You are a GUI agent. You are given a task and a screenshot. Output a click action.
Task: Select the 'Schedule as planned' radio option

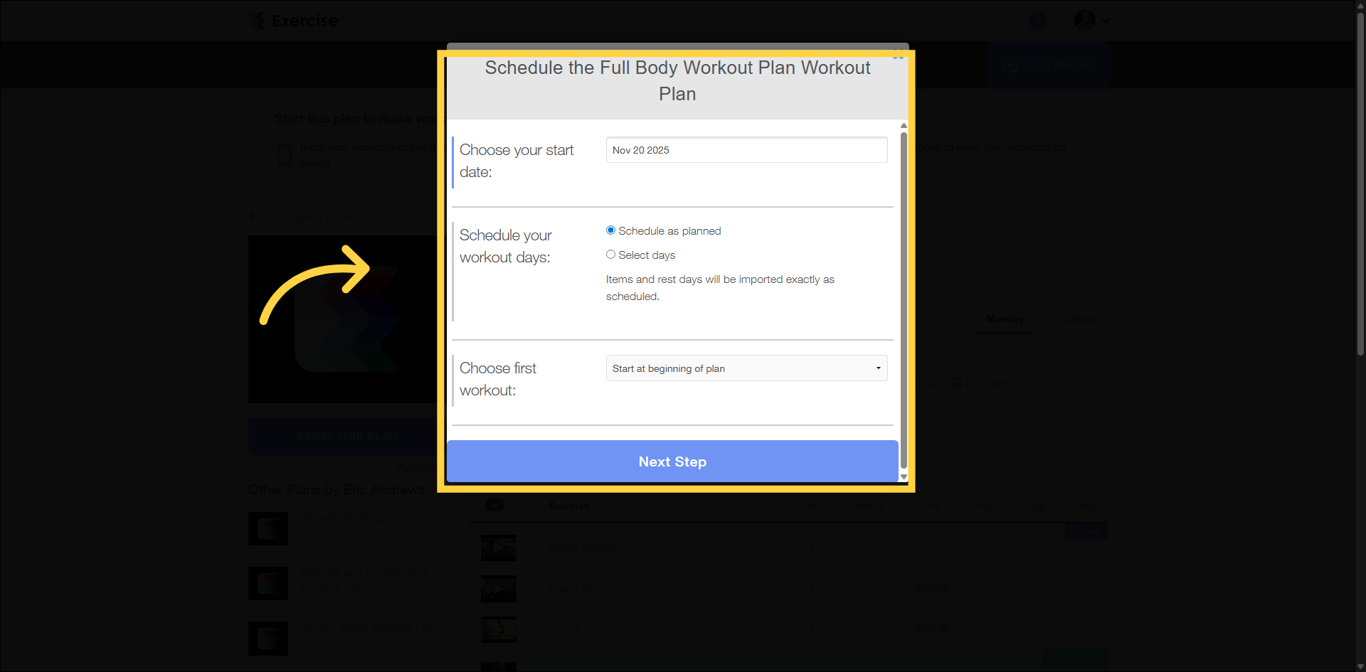tap(611, 231)
